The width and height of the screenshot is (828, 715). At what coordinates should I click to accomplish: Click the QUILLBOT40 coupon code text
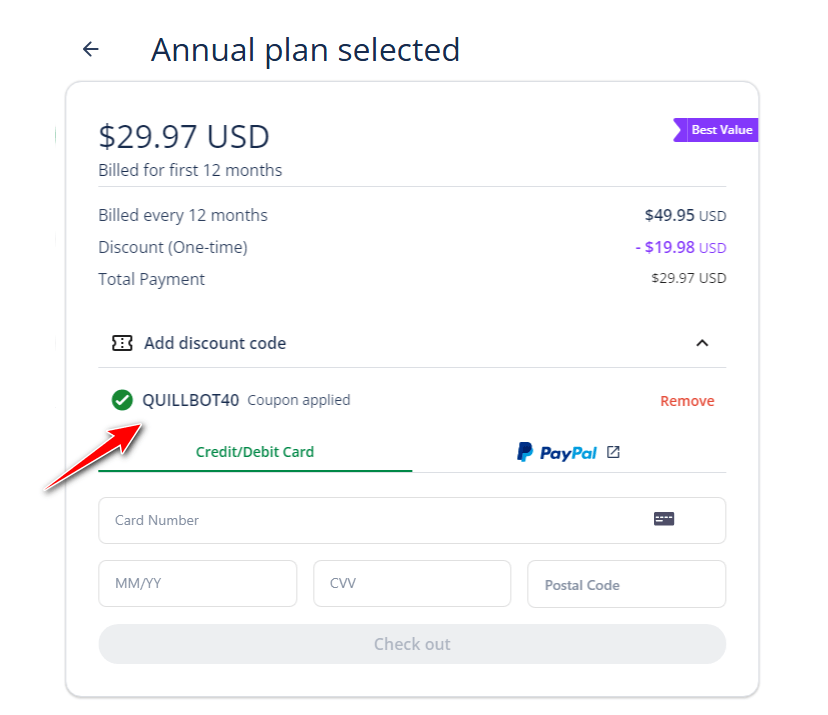coord(191,400)
